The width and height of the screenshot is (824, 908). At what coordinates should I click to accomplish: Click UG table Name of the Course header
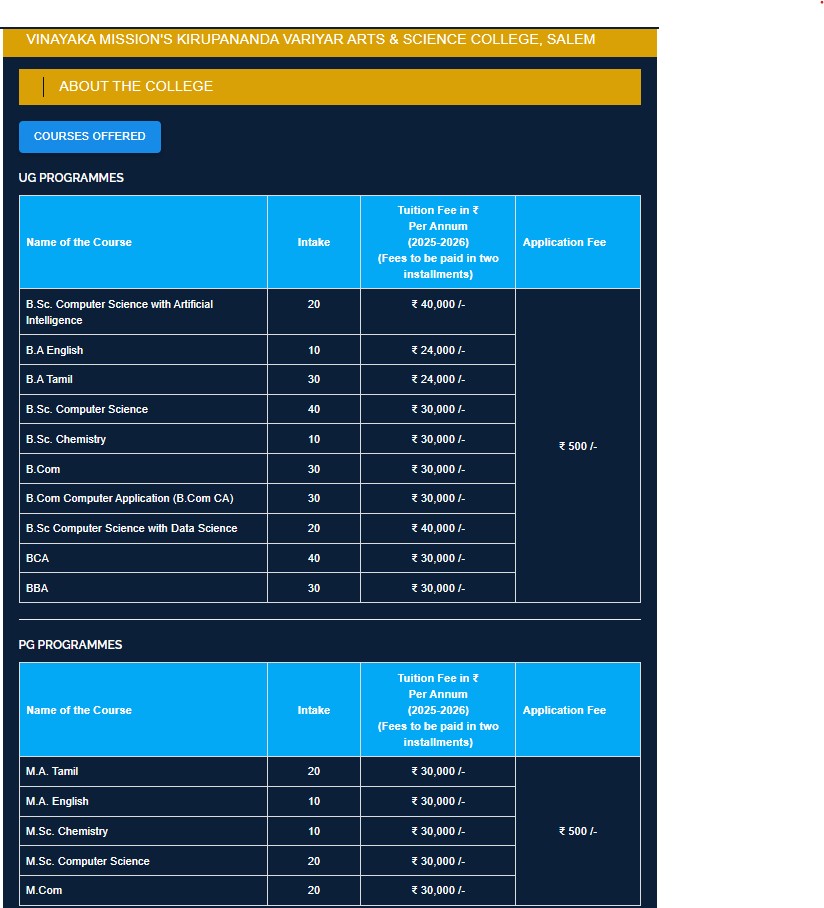pyautogui.click(x=143, y=242)
